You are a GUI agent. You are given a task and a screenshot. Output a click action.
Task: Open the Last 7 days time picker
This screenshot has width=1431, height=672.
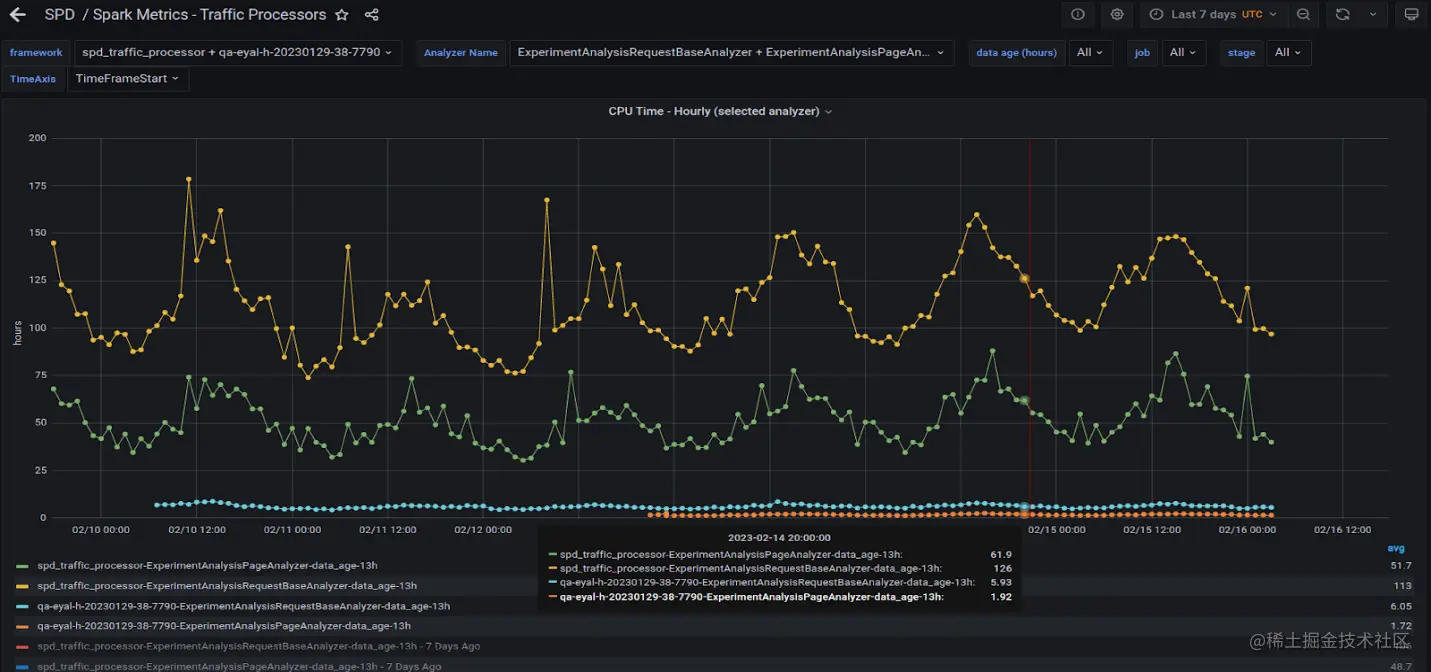[1207, 14]
